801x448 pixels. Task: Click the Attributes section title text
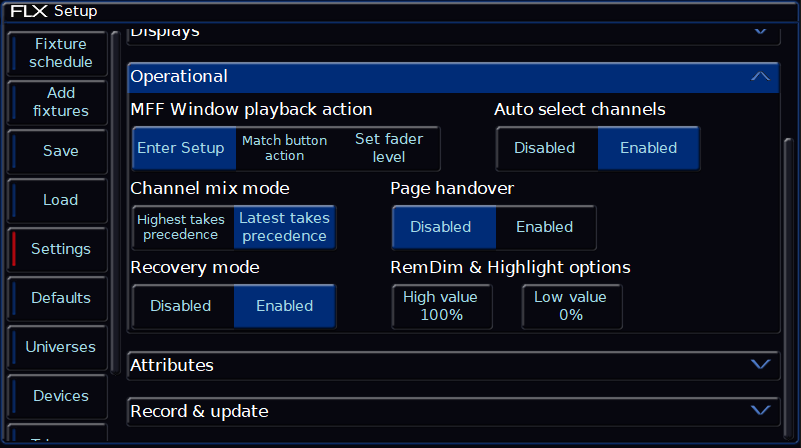click(x=172, y=365)
